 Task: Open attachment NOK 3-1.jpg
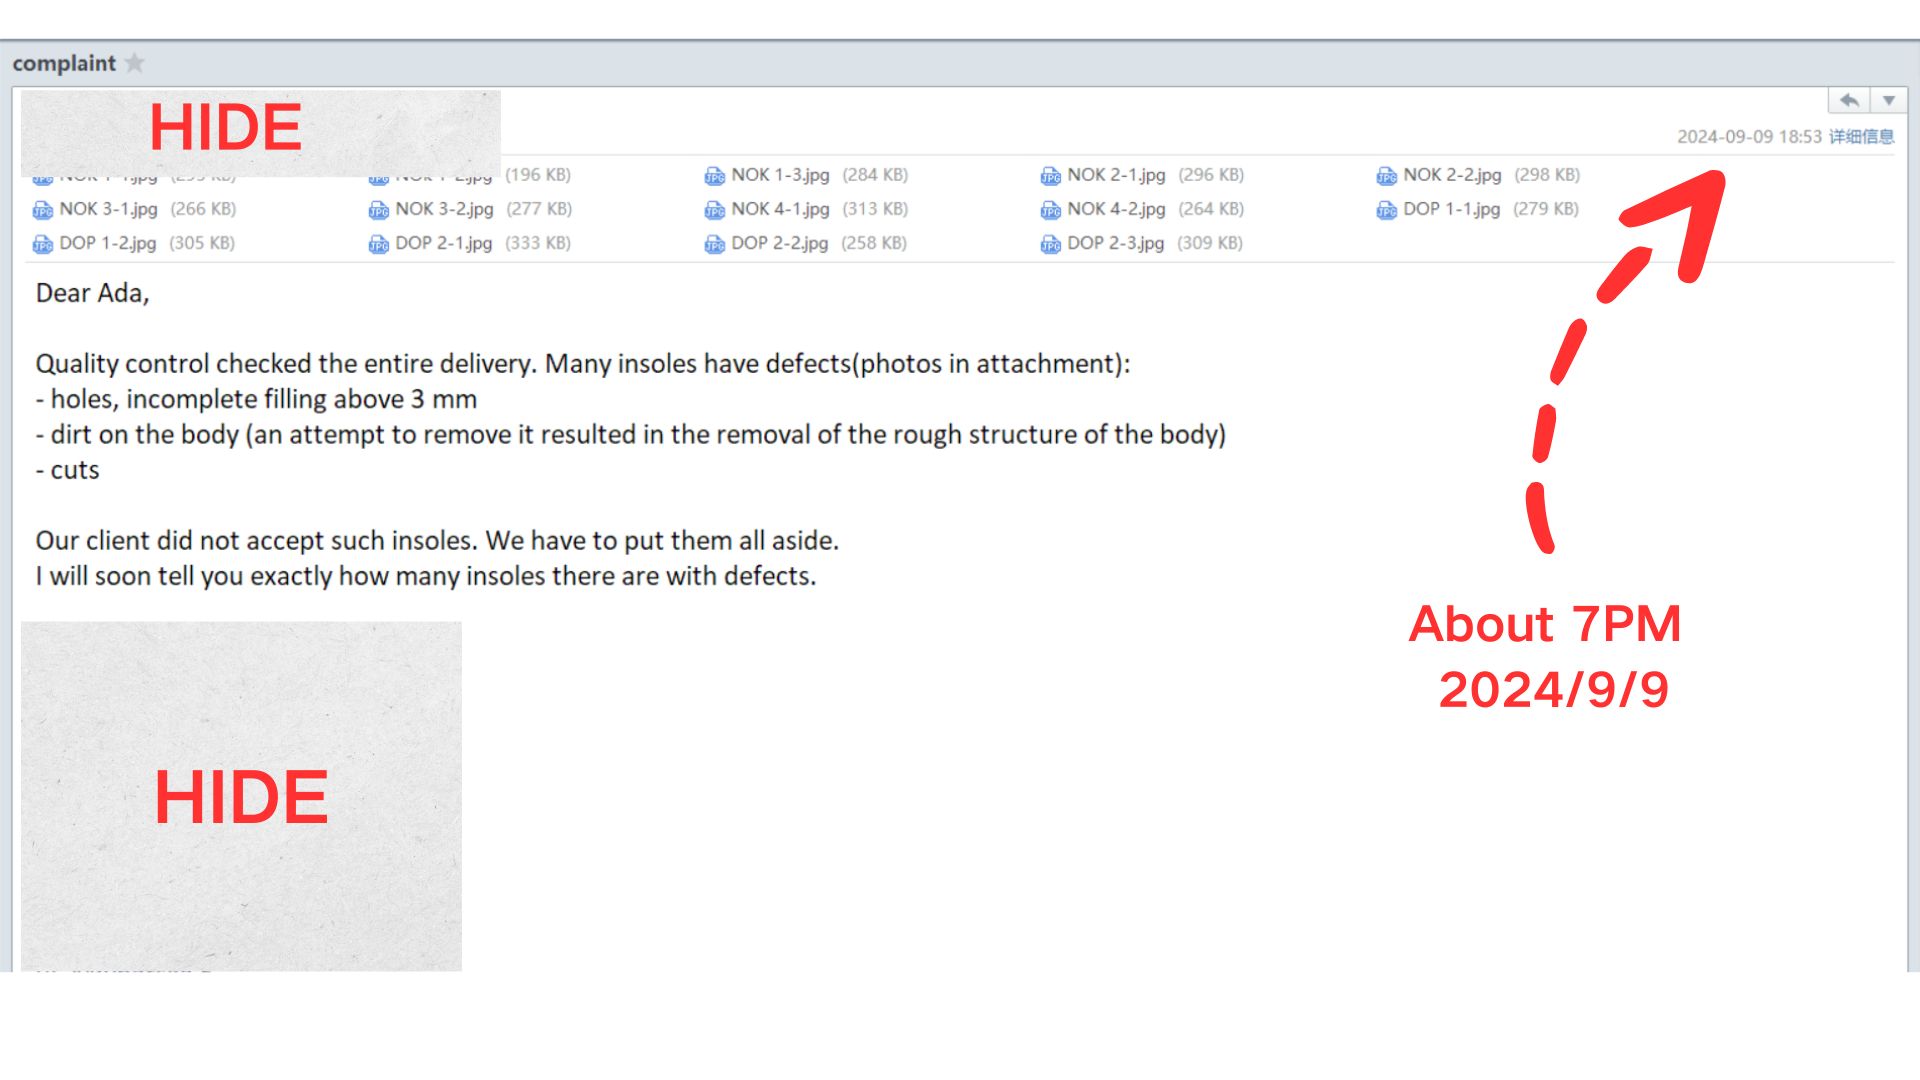(108, 209)
